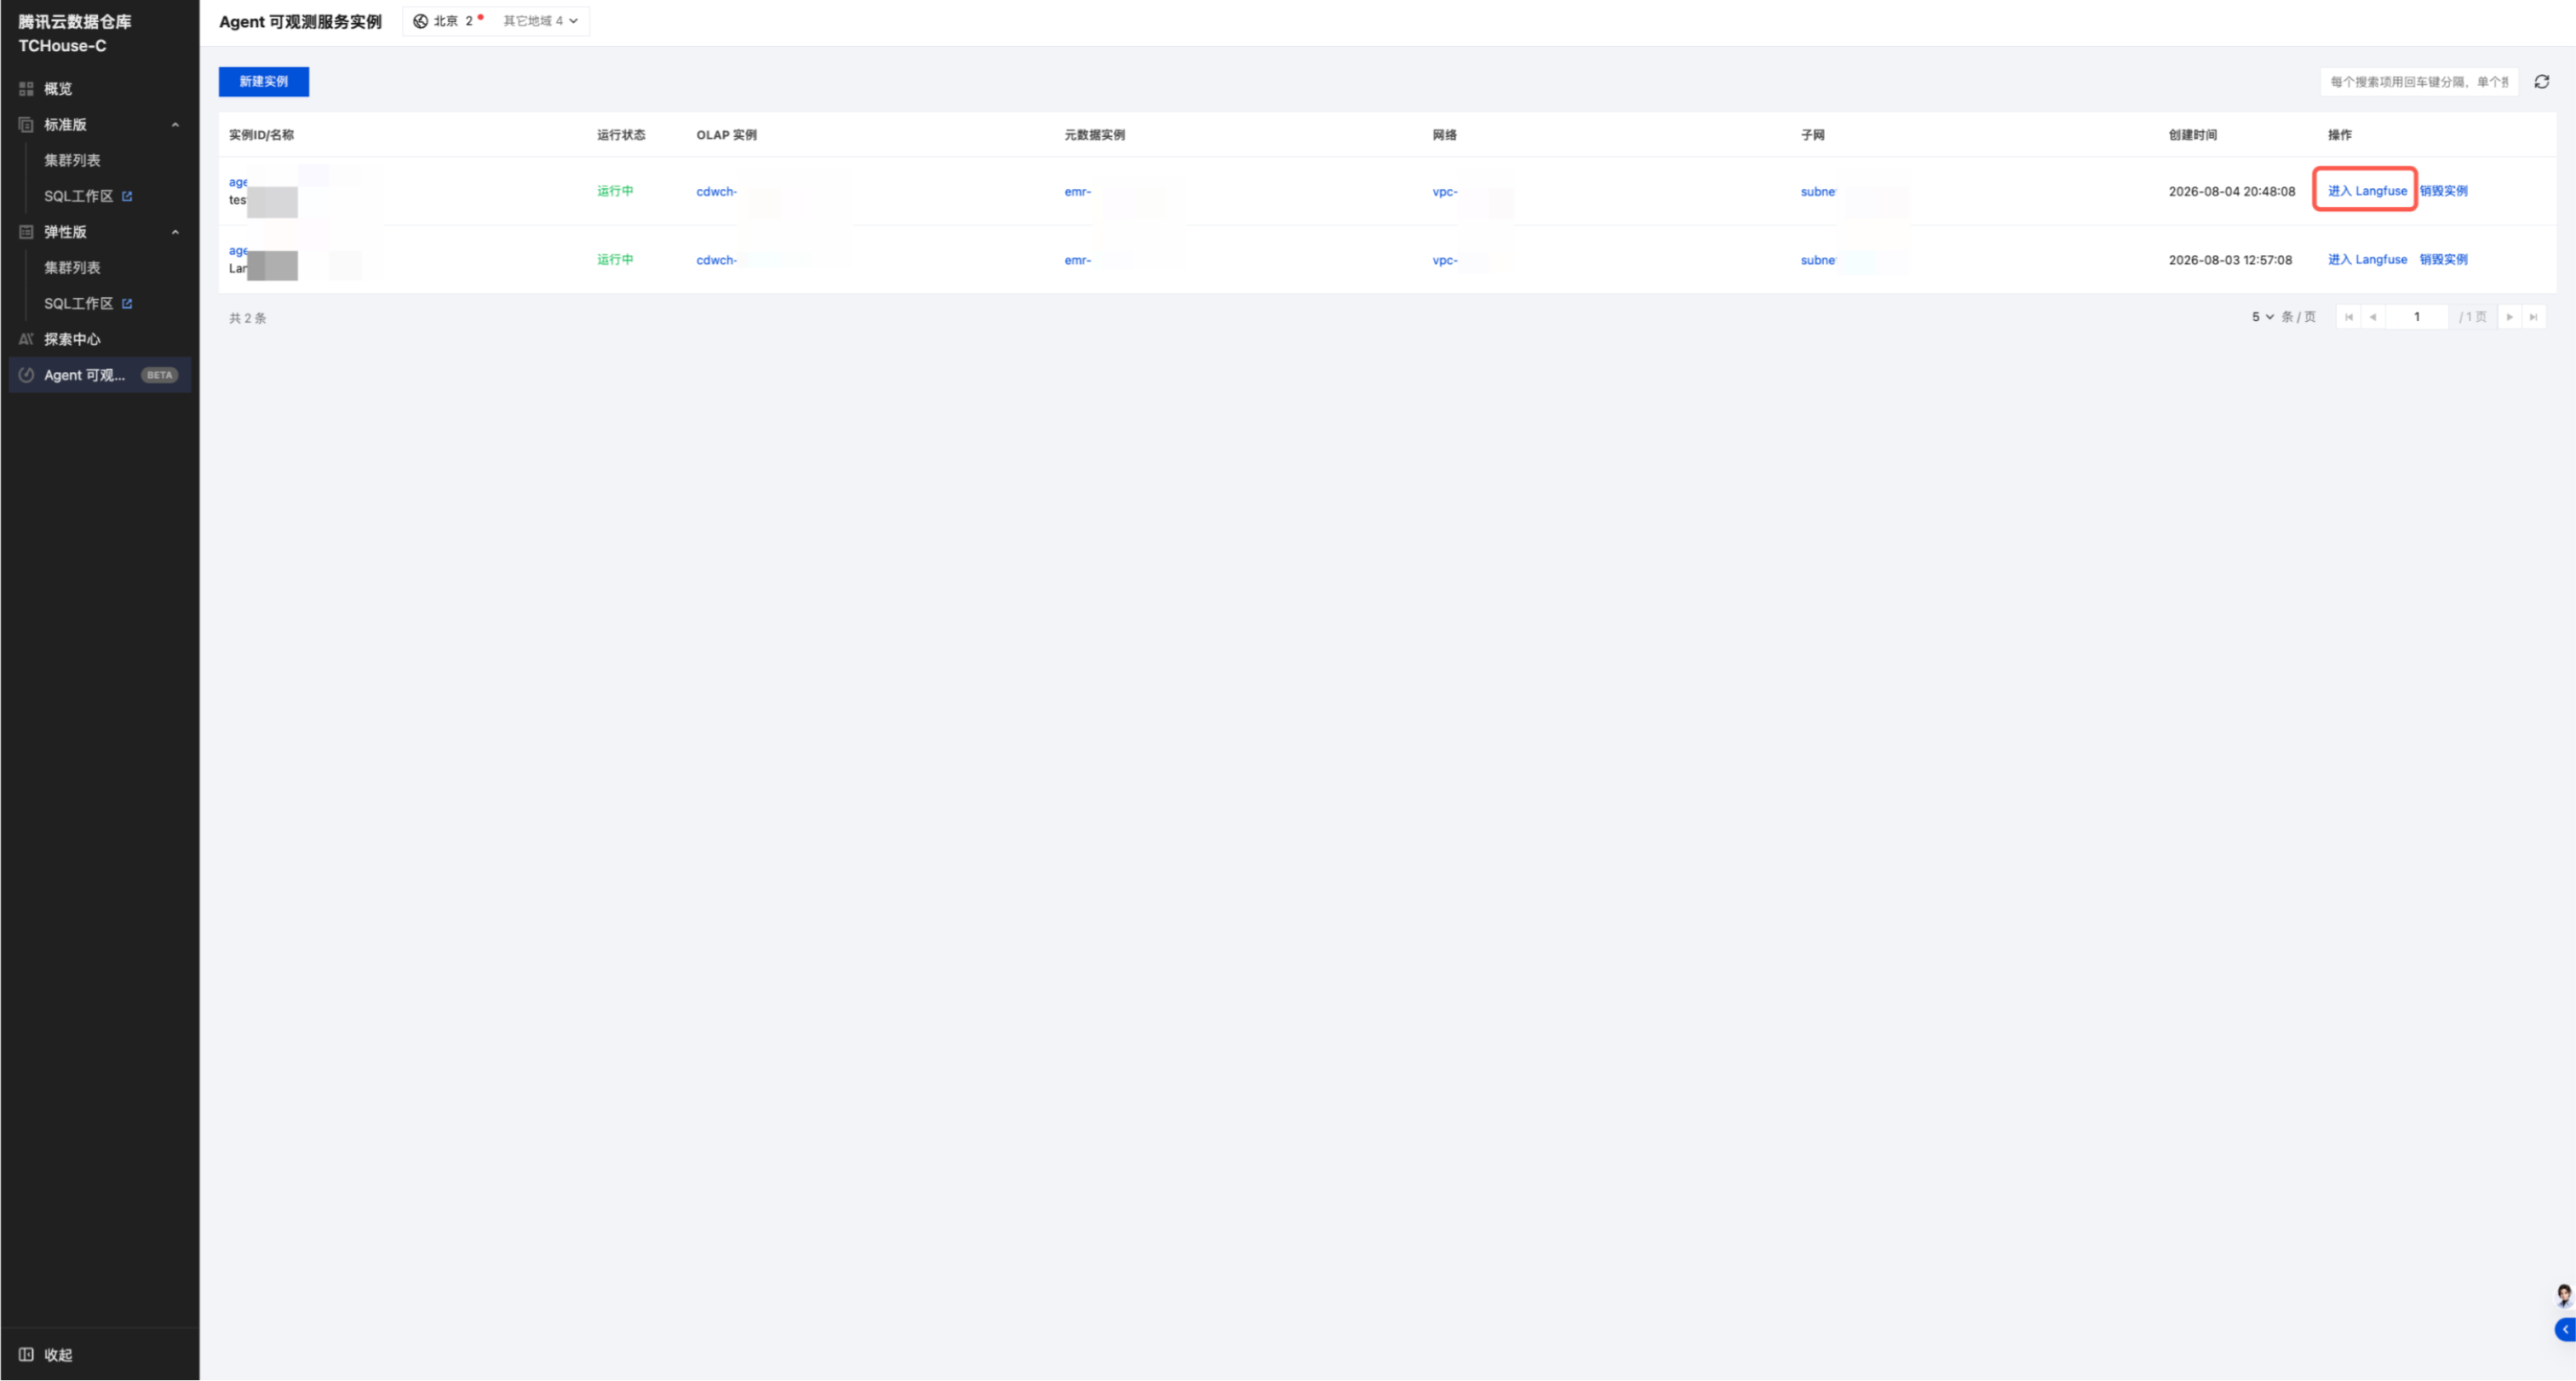The image size is (2576, 1381).
Task: Click the blue side-panel expand arrow
Action: point(2565,1329)
